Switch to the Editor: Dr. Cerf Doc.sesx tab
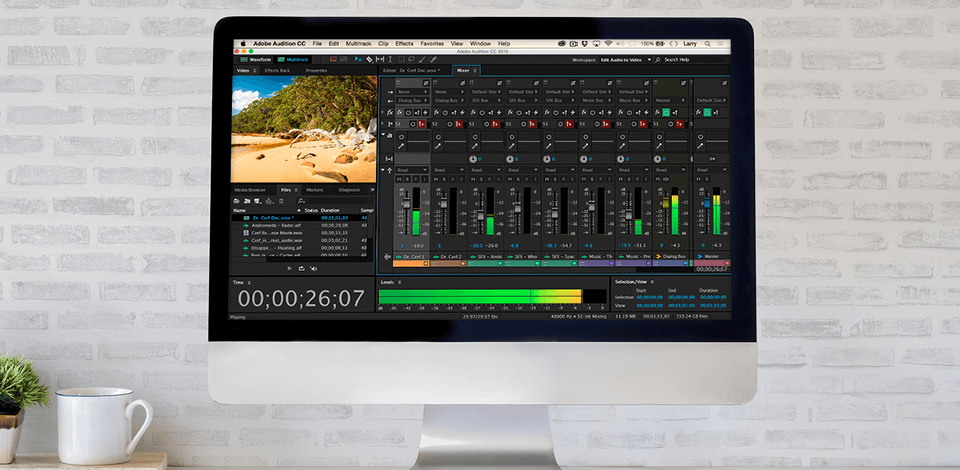This screenshot has width=960, height=470. coord(411,70)
